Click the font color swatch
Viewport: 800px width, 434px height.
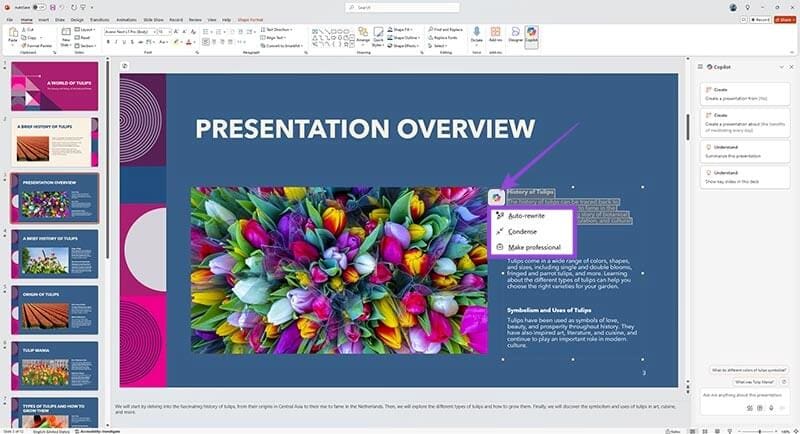(188, 42)
